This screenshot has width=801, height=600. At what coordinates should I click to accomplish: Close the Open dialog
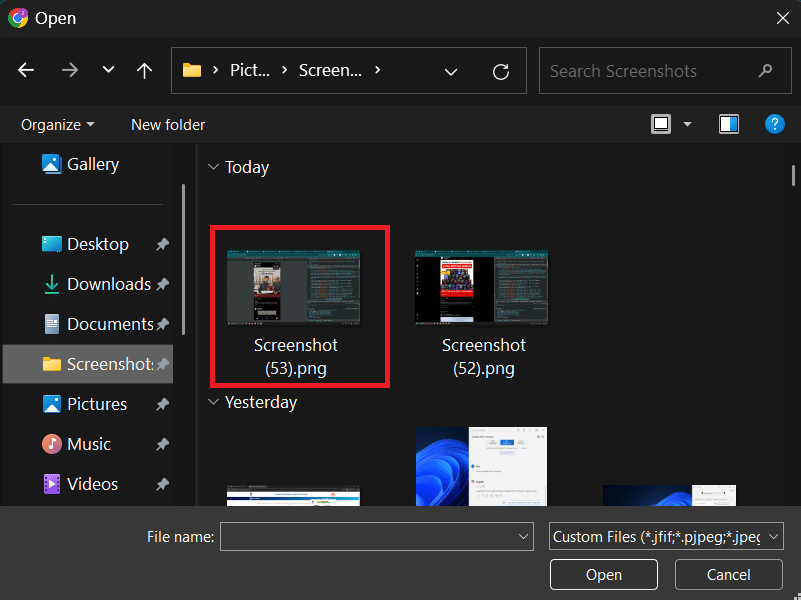[x=783, y=18]
